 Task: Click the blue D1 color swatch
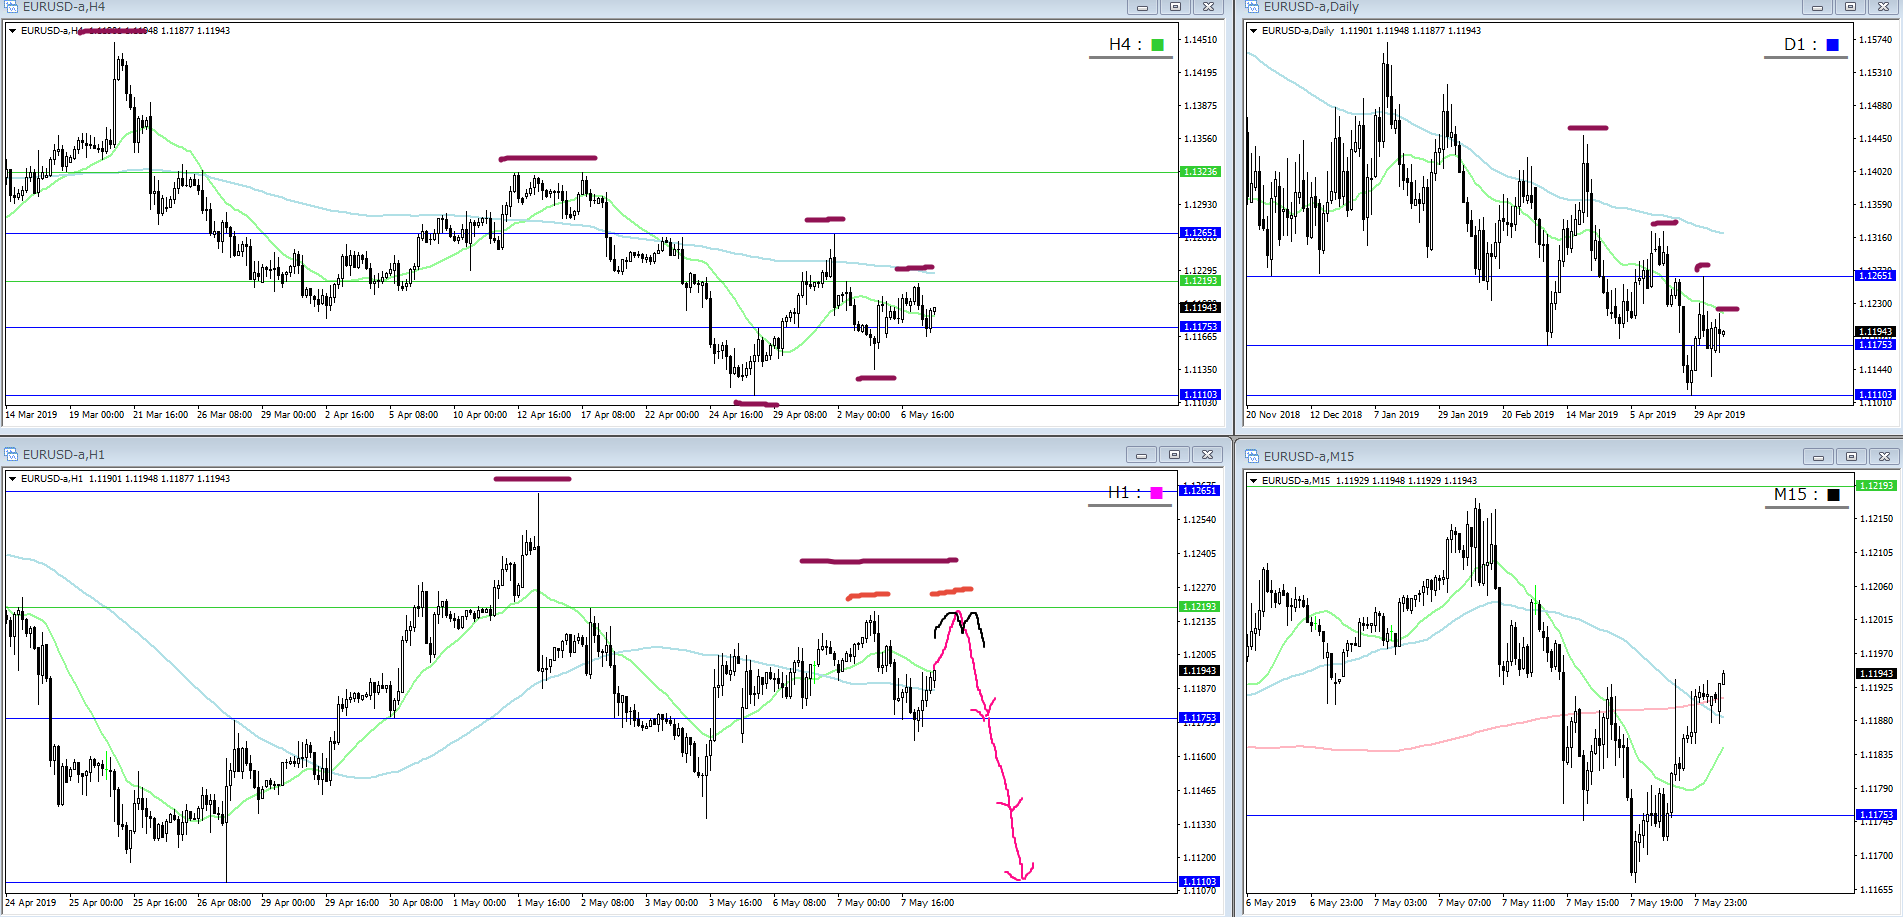[x=1833, y=45]
